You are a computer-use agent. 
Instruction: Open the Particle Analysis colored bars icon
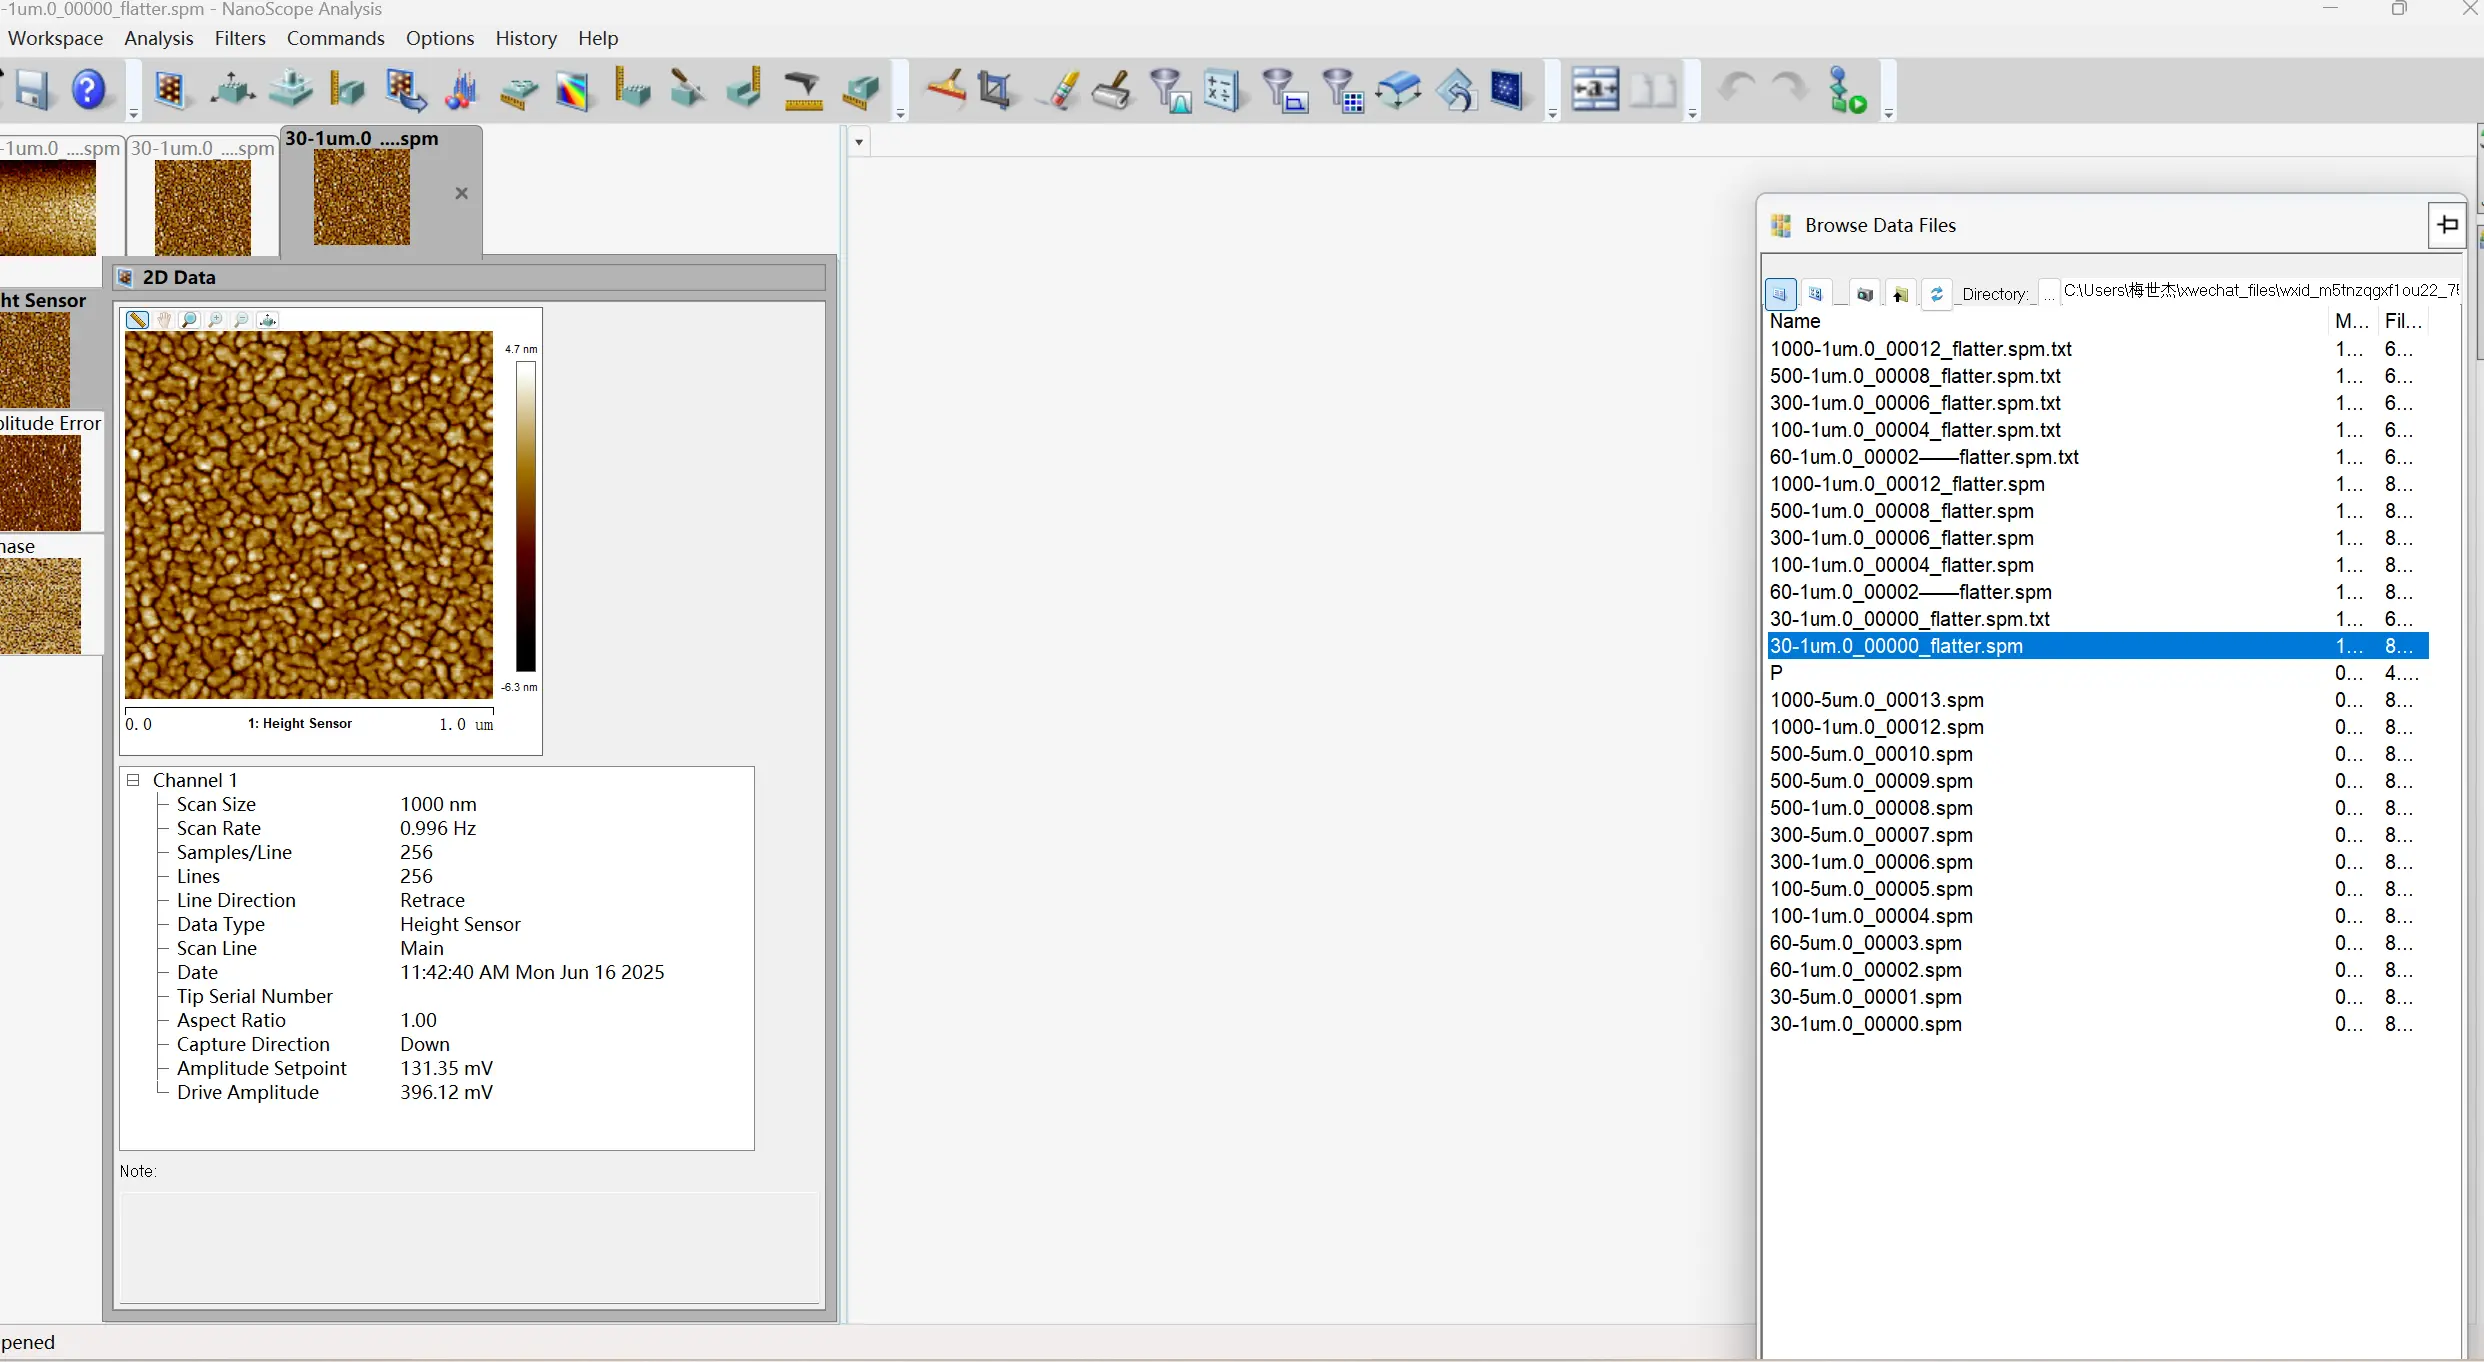(x=461, y=91)
